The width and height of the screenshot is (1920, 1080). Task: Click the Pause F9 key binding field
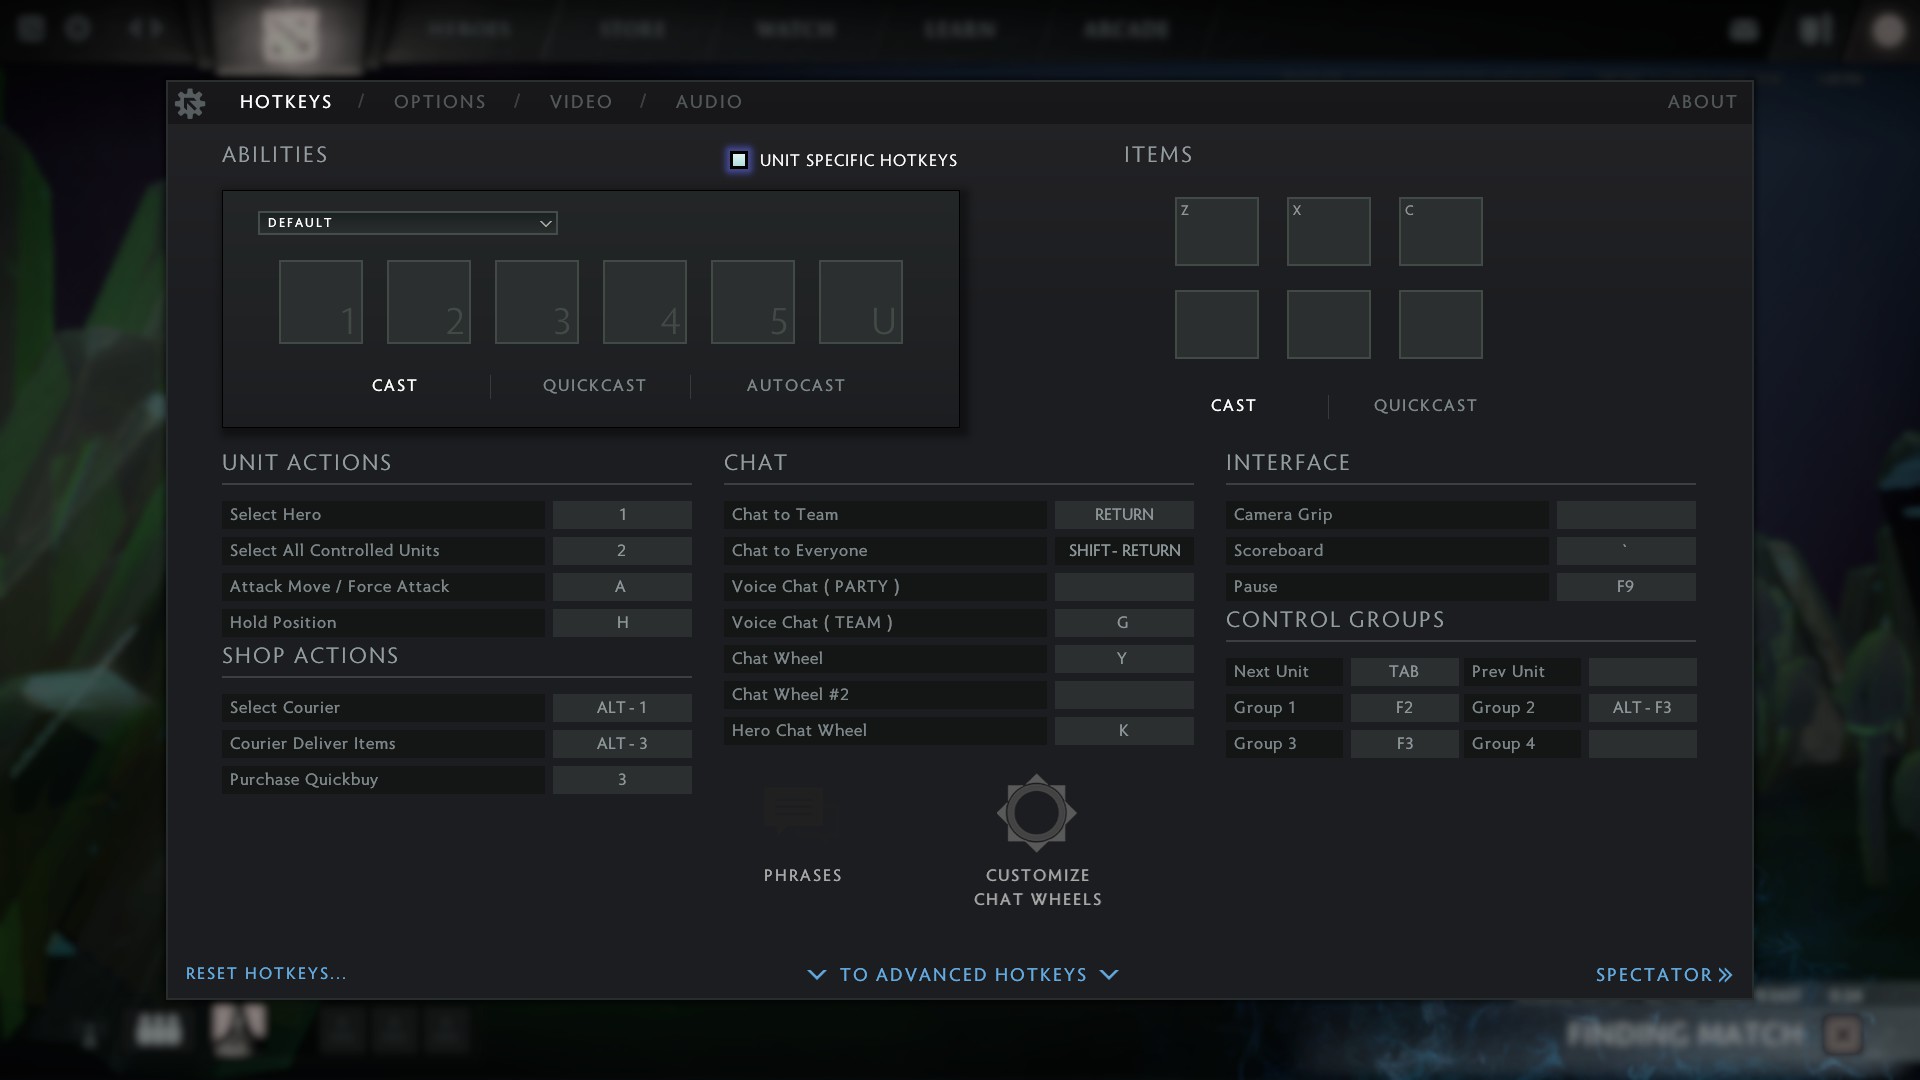(1625, 587)
